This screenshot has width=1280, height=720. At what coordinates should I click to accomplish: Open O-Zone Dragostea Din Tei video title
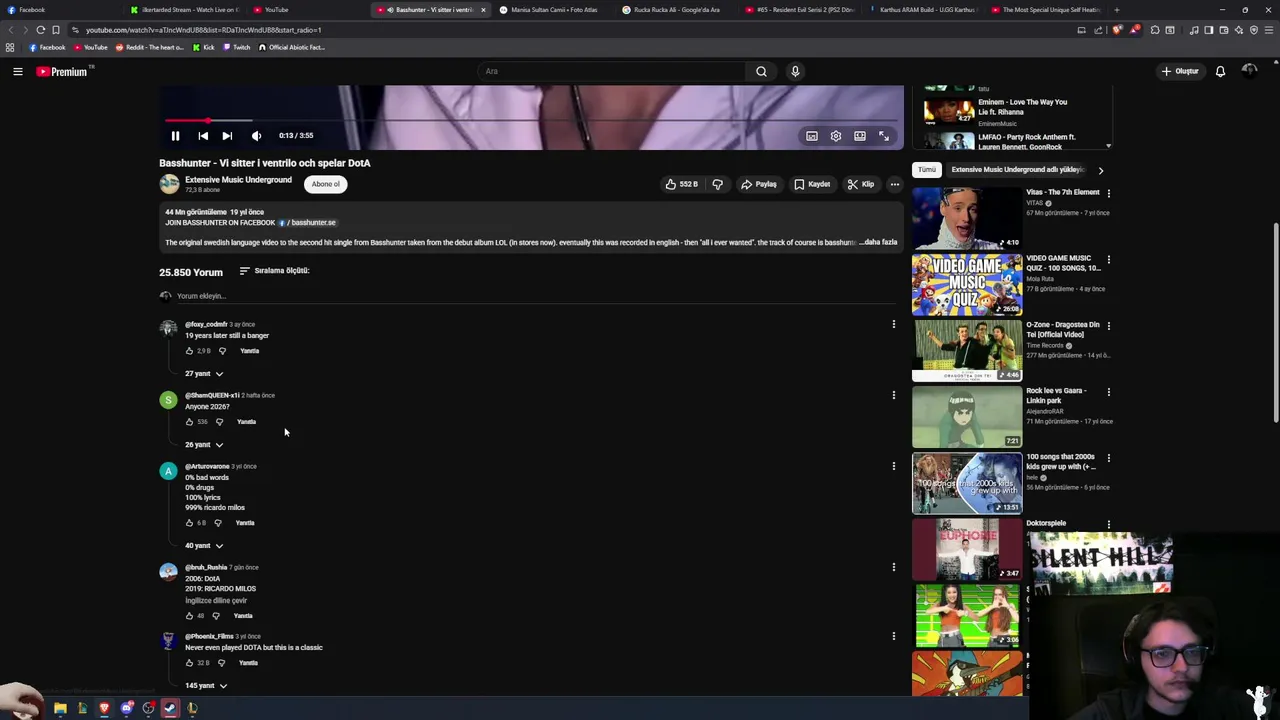pyautogui.click(x=1062, y=329)
